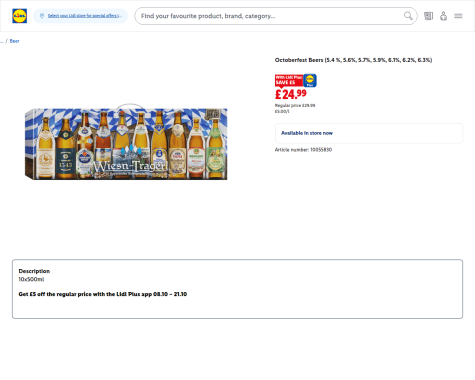Click the Description heading

pyautogui.click(x=34, y=271)
